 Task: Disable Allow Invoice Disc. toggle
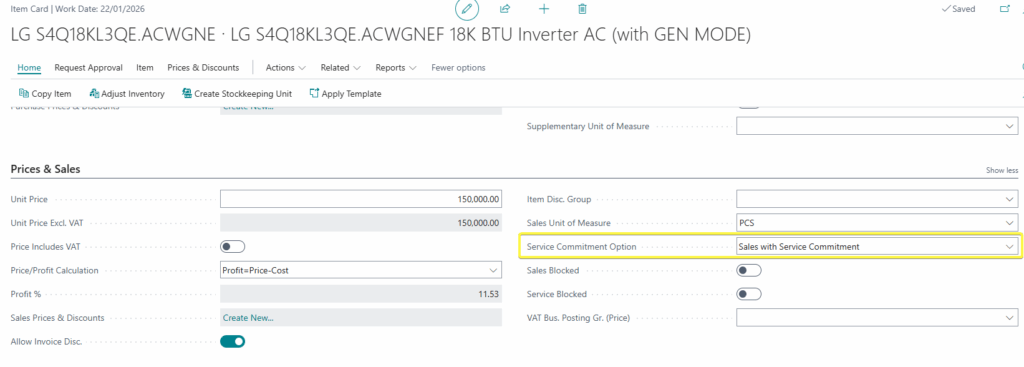coord(232,341)
